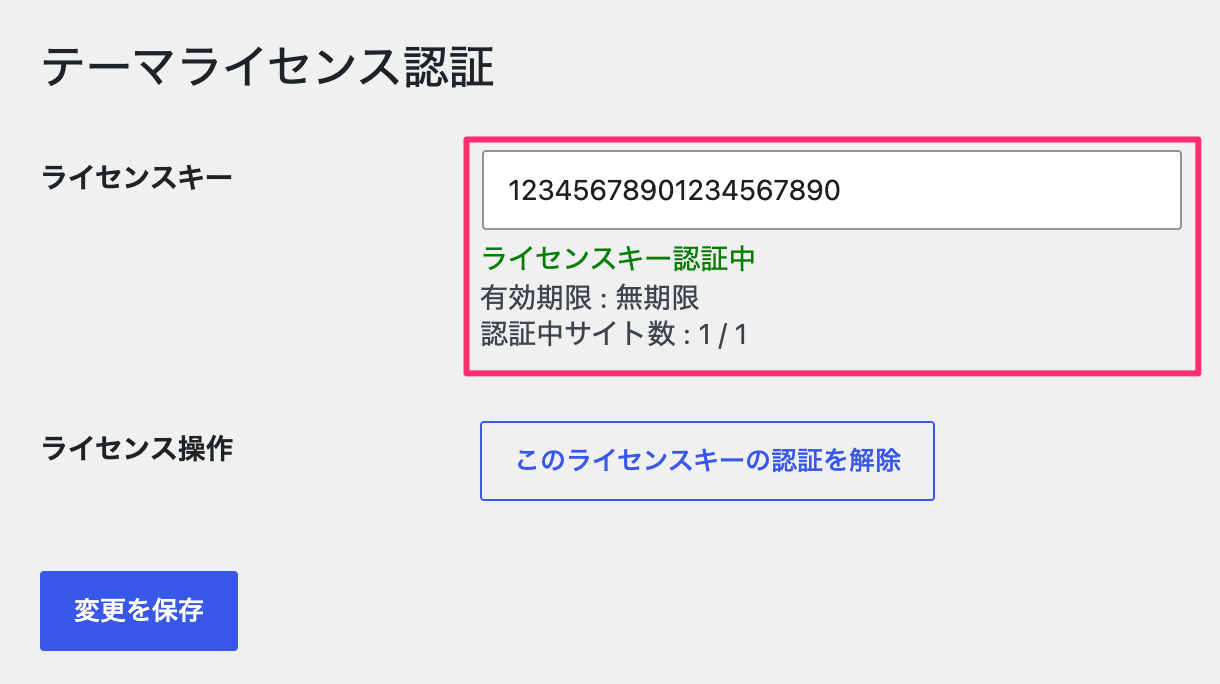Click the ライセンス操作 row label
1220x684 pixels.
pyautogui.click(x=137, y=449)
